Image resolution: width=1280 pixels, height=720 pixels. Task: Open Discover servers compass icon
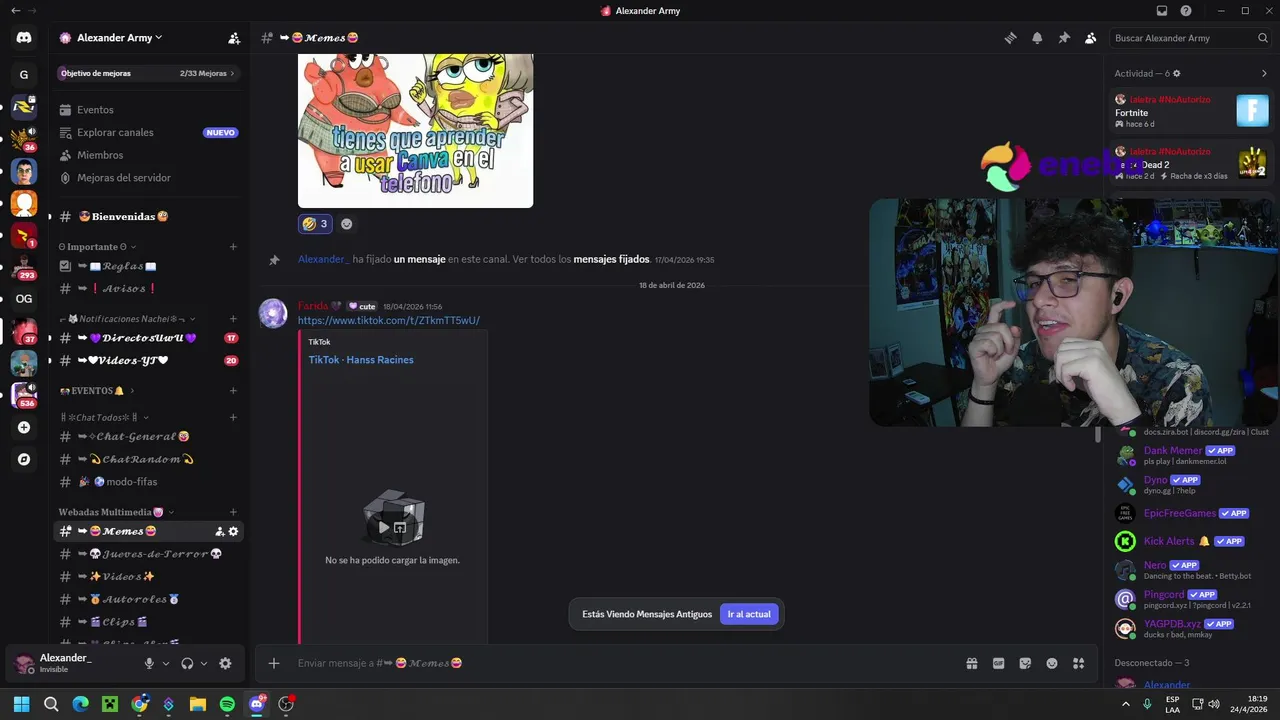pos(24,459)
